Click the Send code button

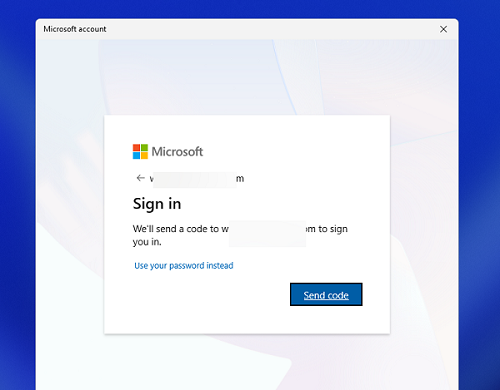[326, 294]
